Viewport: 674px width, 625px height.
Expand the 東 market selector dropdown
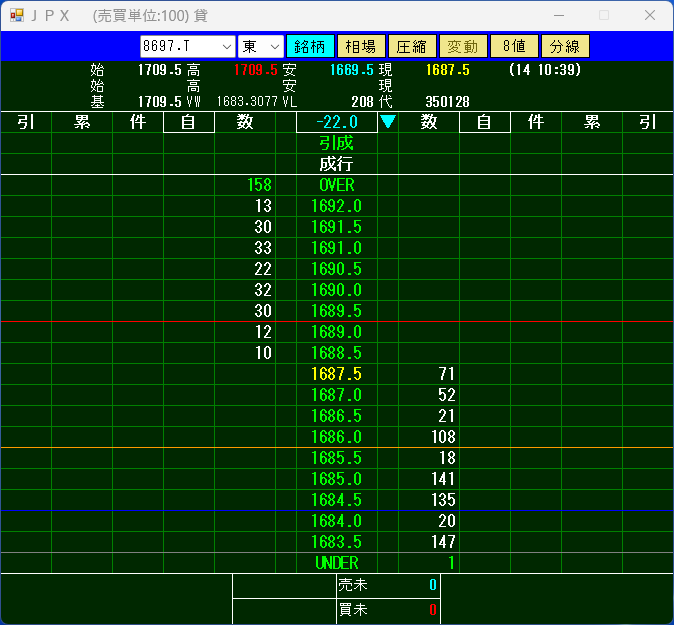(273, 47)
